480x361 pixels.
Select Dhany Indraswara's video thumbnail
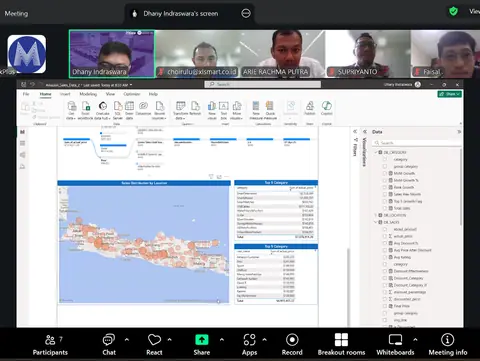click(x=112, y=54)
